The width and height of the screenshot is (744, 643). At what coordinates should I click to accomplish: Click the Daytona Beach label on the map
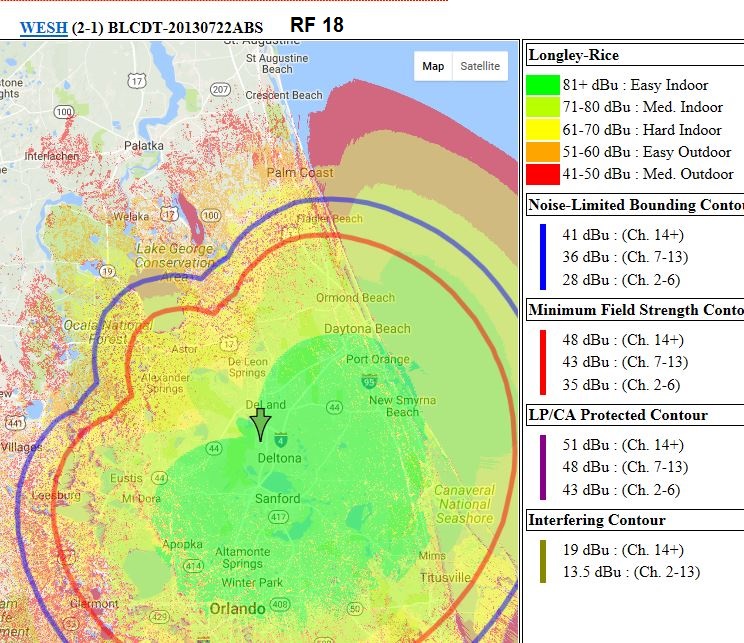pyautogui.click(x=366, y=329)
